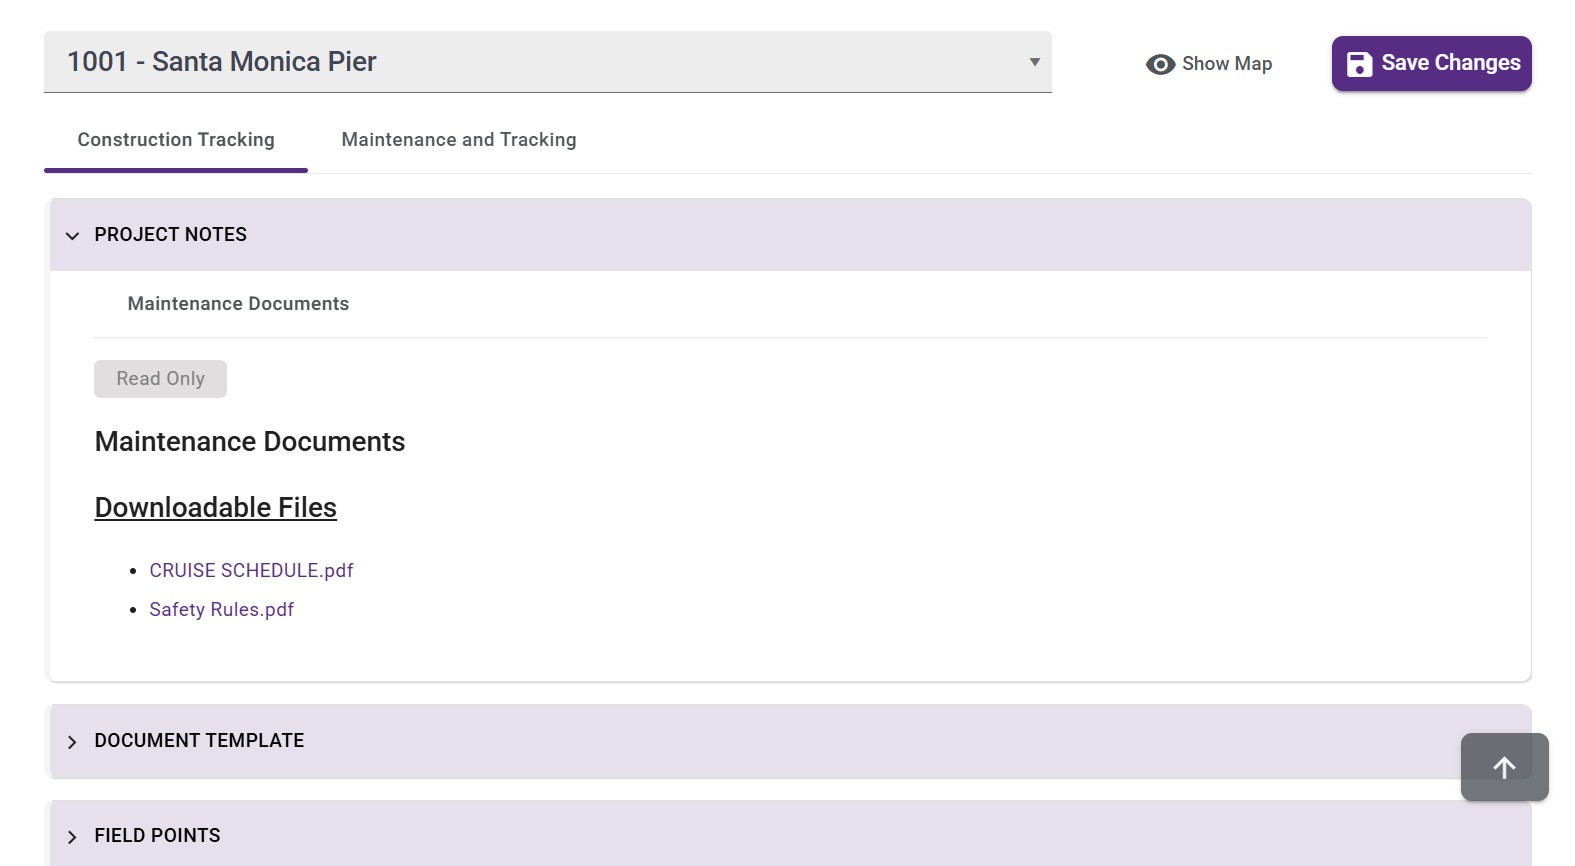Switch to Construction Tracking tab
Image resolution: width=1575 pixels, height=866 pixels.
click(176, 140)
